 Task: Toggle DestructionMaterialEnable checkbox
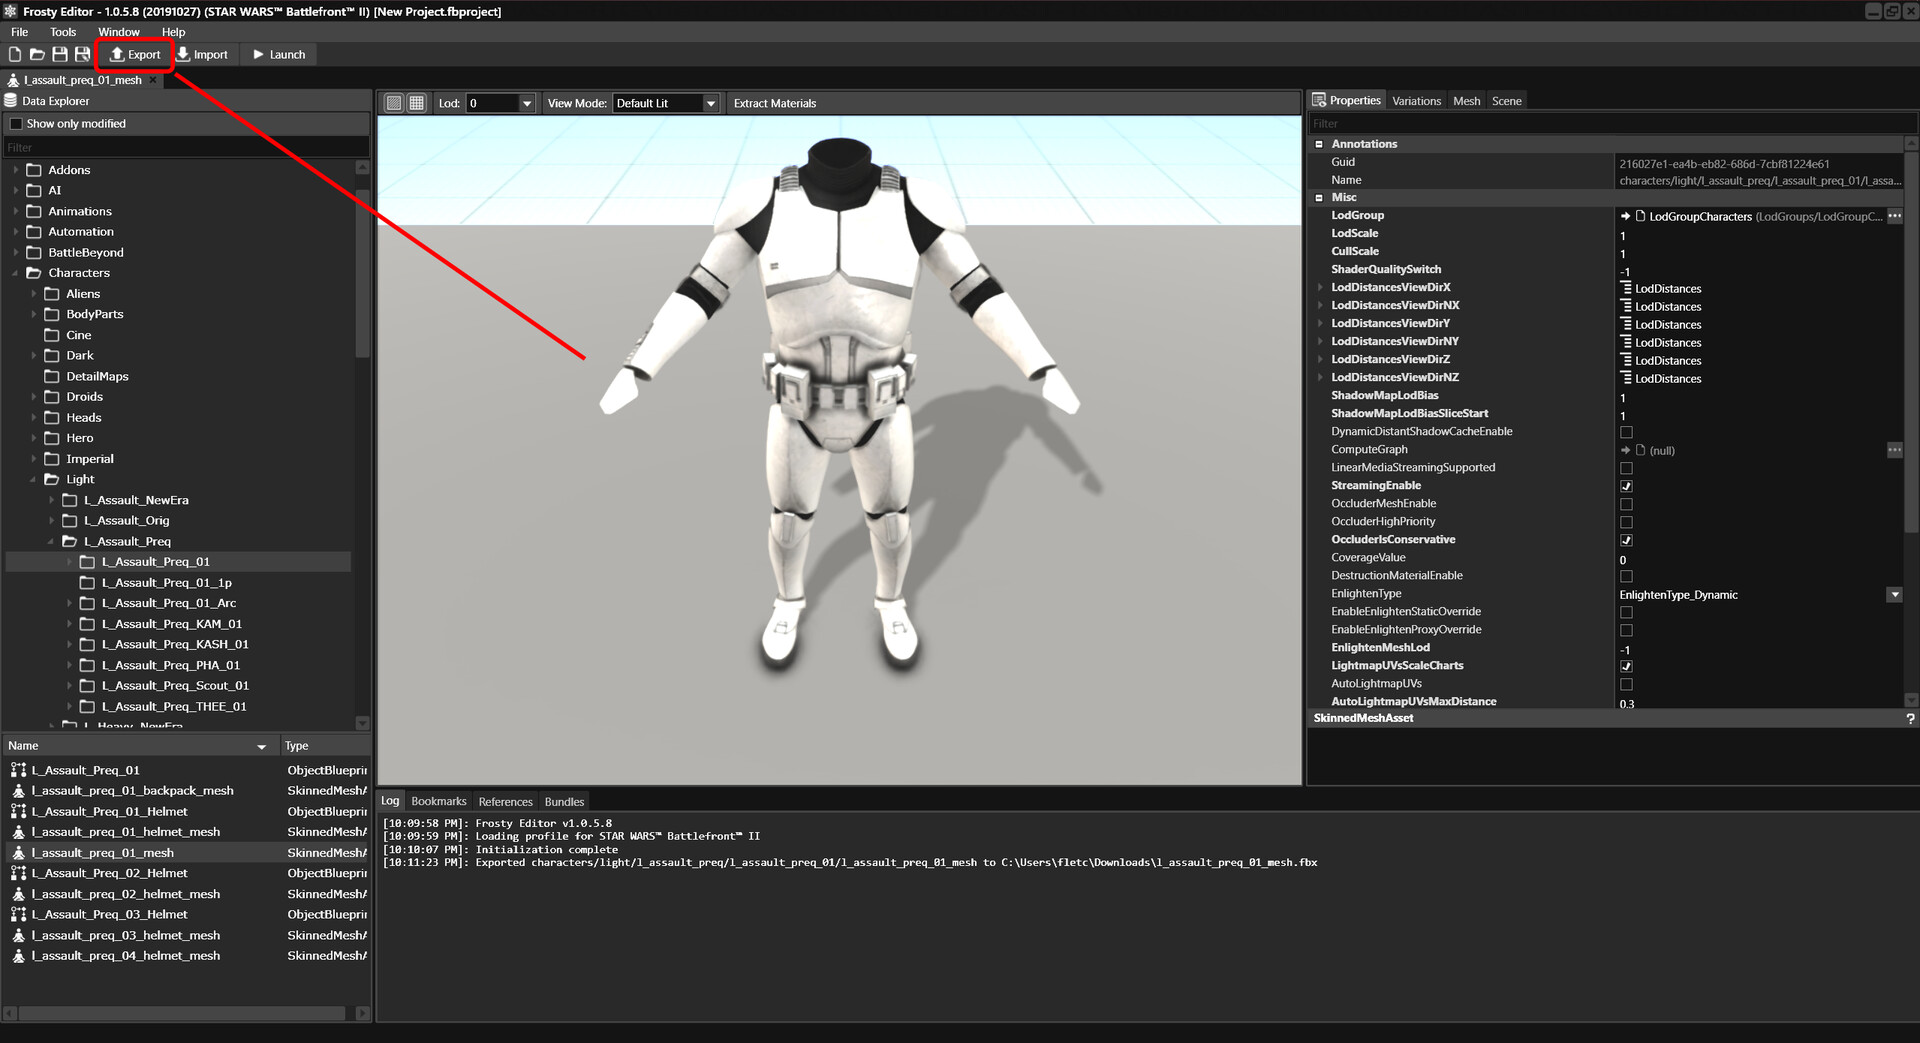click(1626, 576)
